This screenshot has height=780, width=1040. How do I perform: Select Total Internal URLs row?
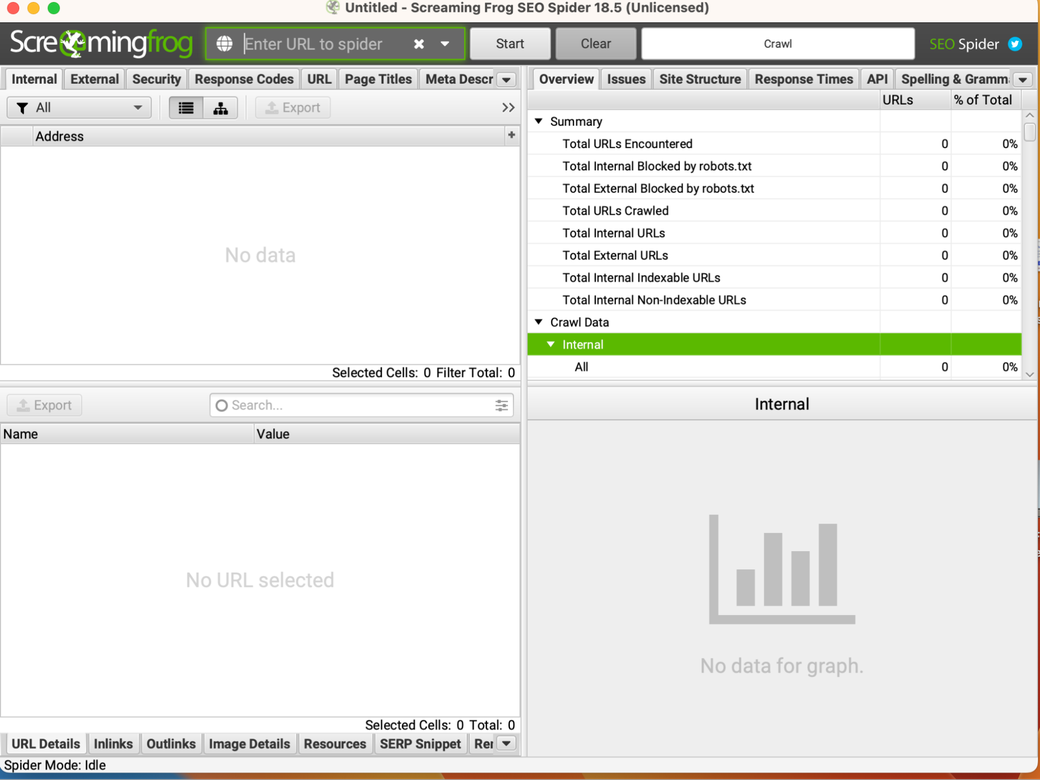pyautogui.click(x=775, y=233)
